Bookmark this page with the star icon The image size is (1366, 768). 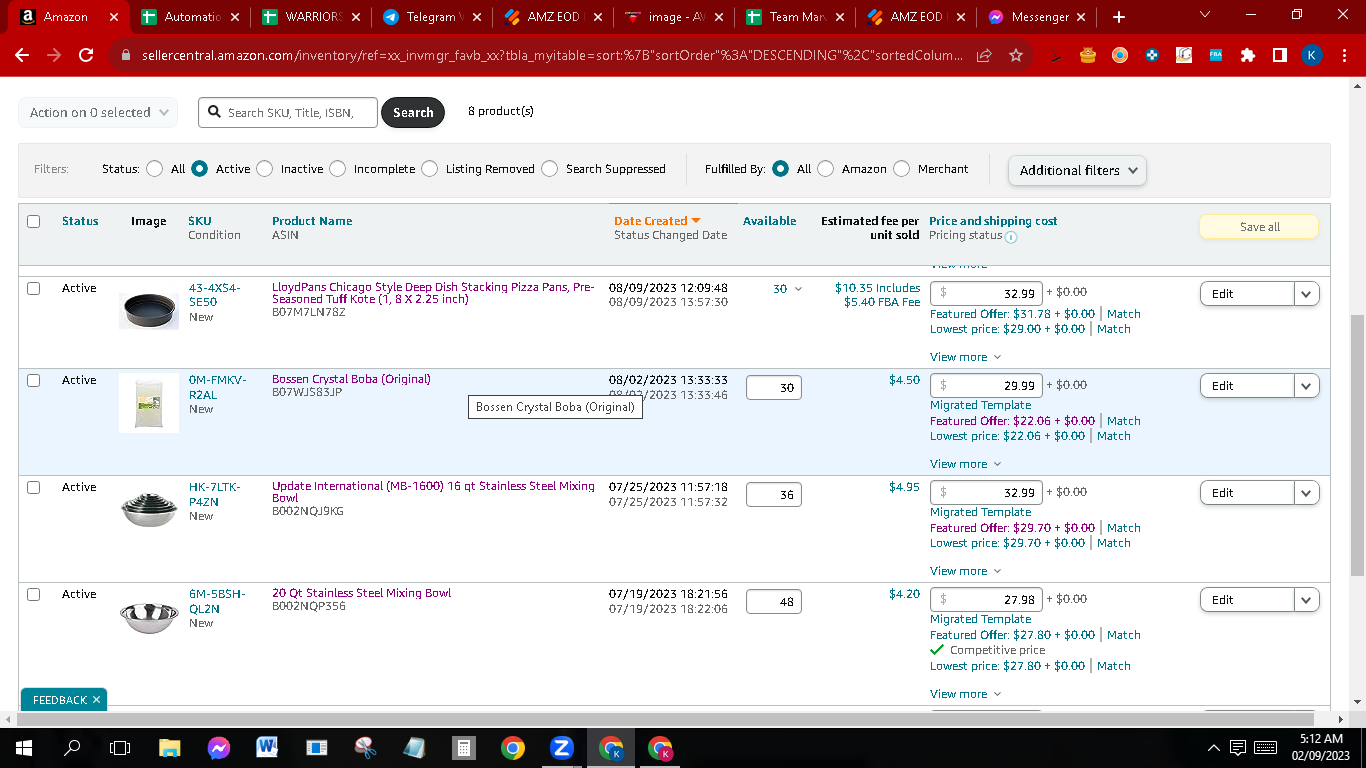pyautogui.click(x=1016, y=56)
